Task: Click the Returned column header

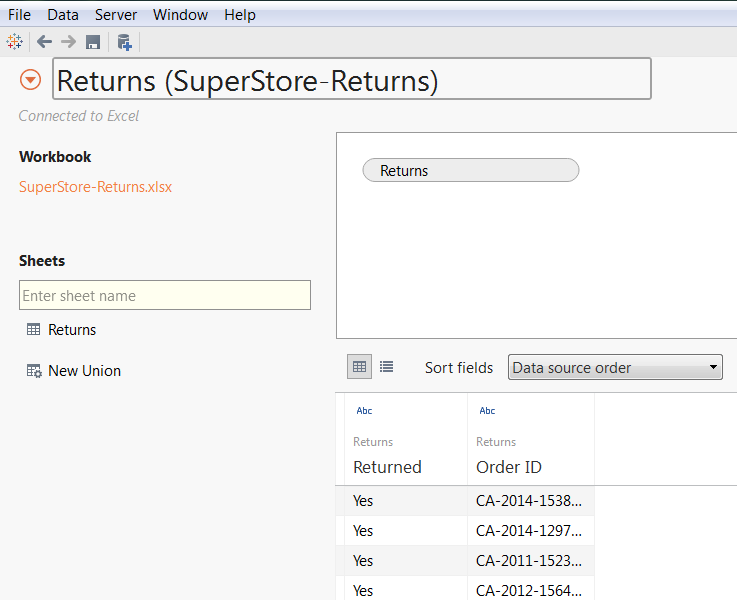Action: click(x=387, y=467)
